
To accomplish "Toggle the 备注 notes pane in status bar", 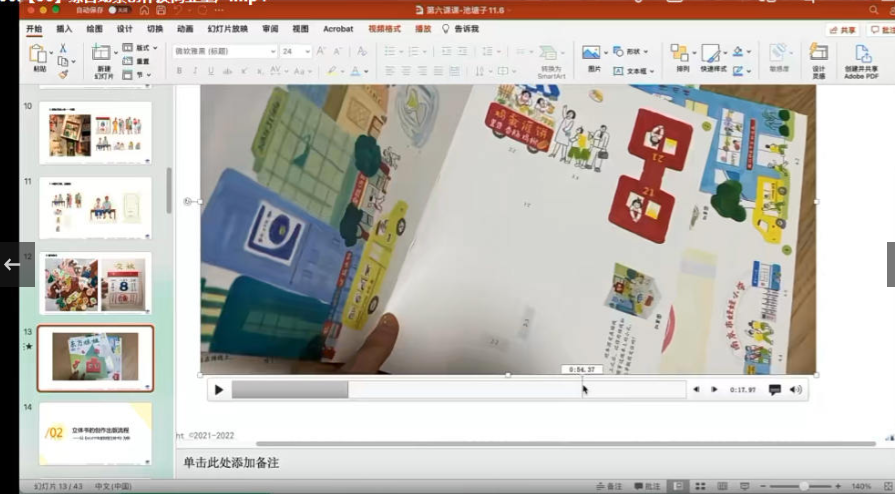I will click(608, 486).
